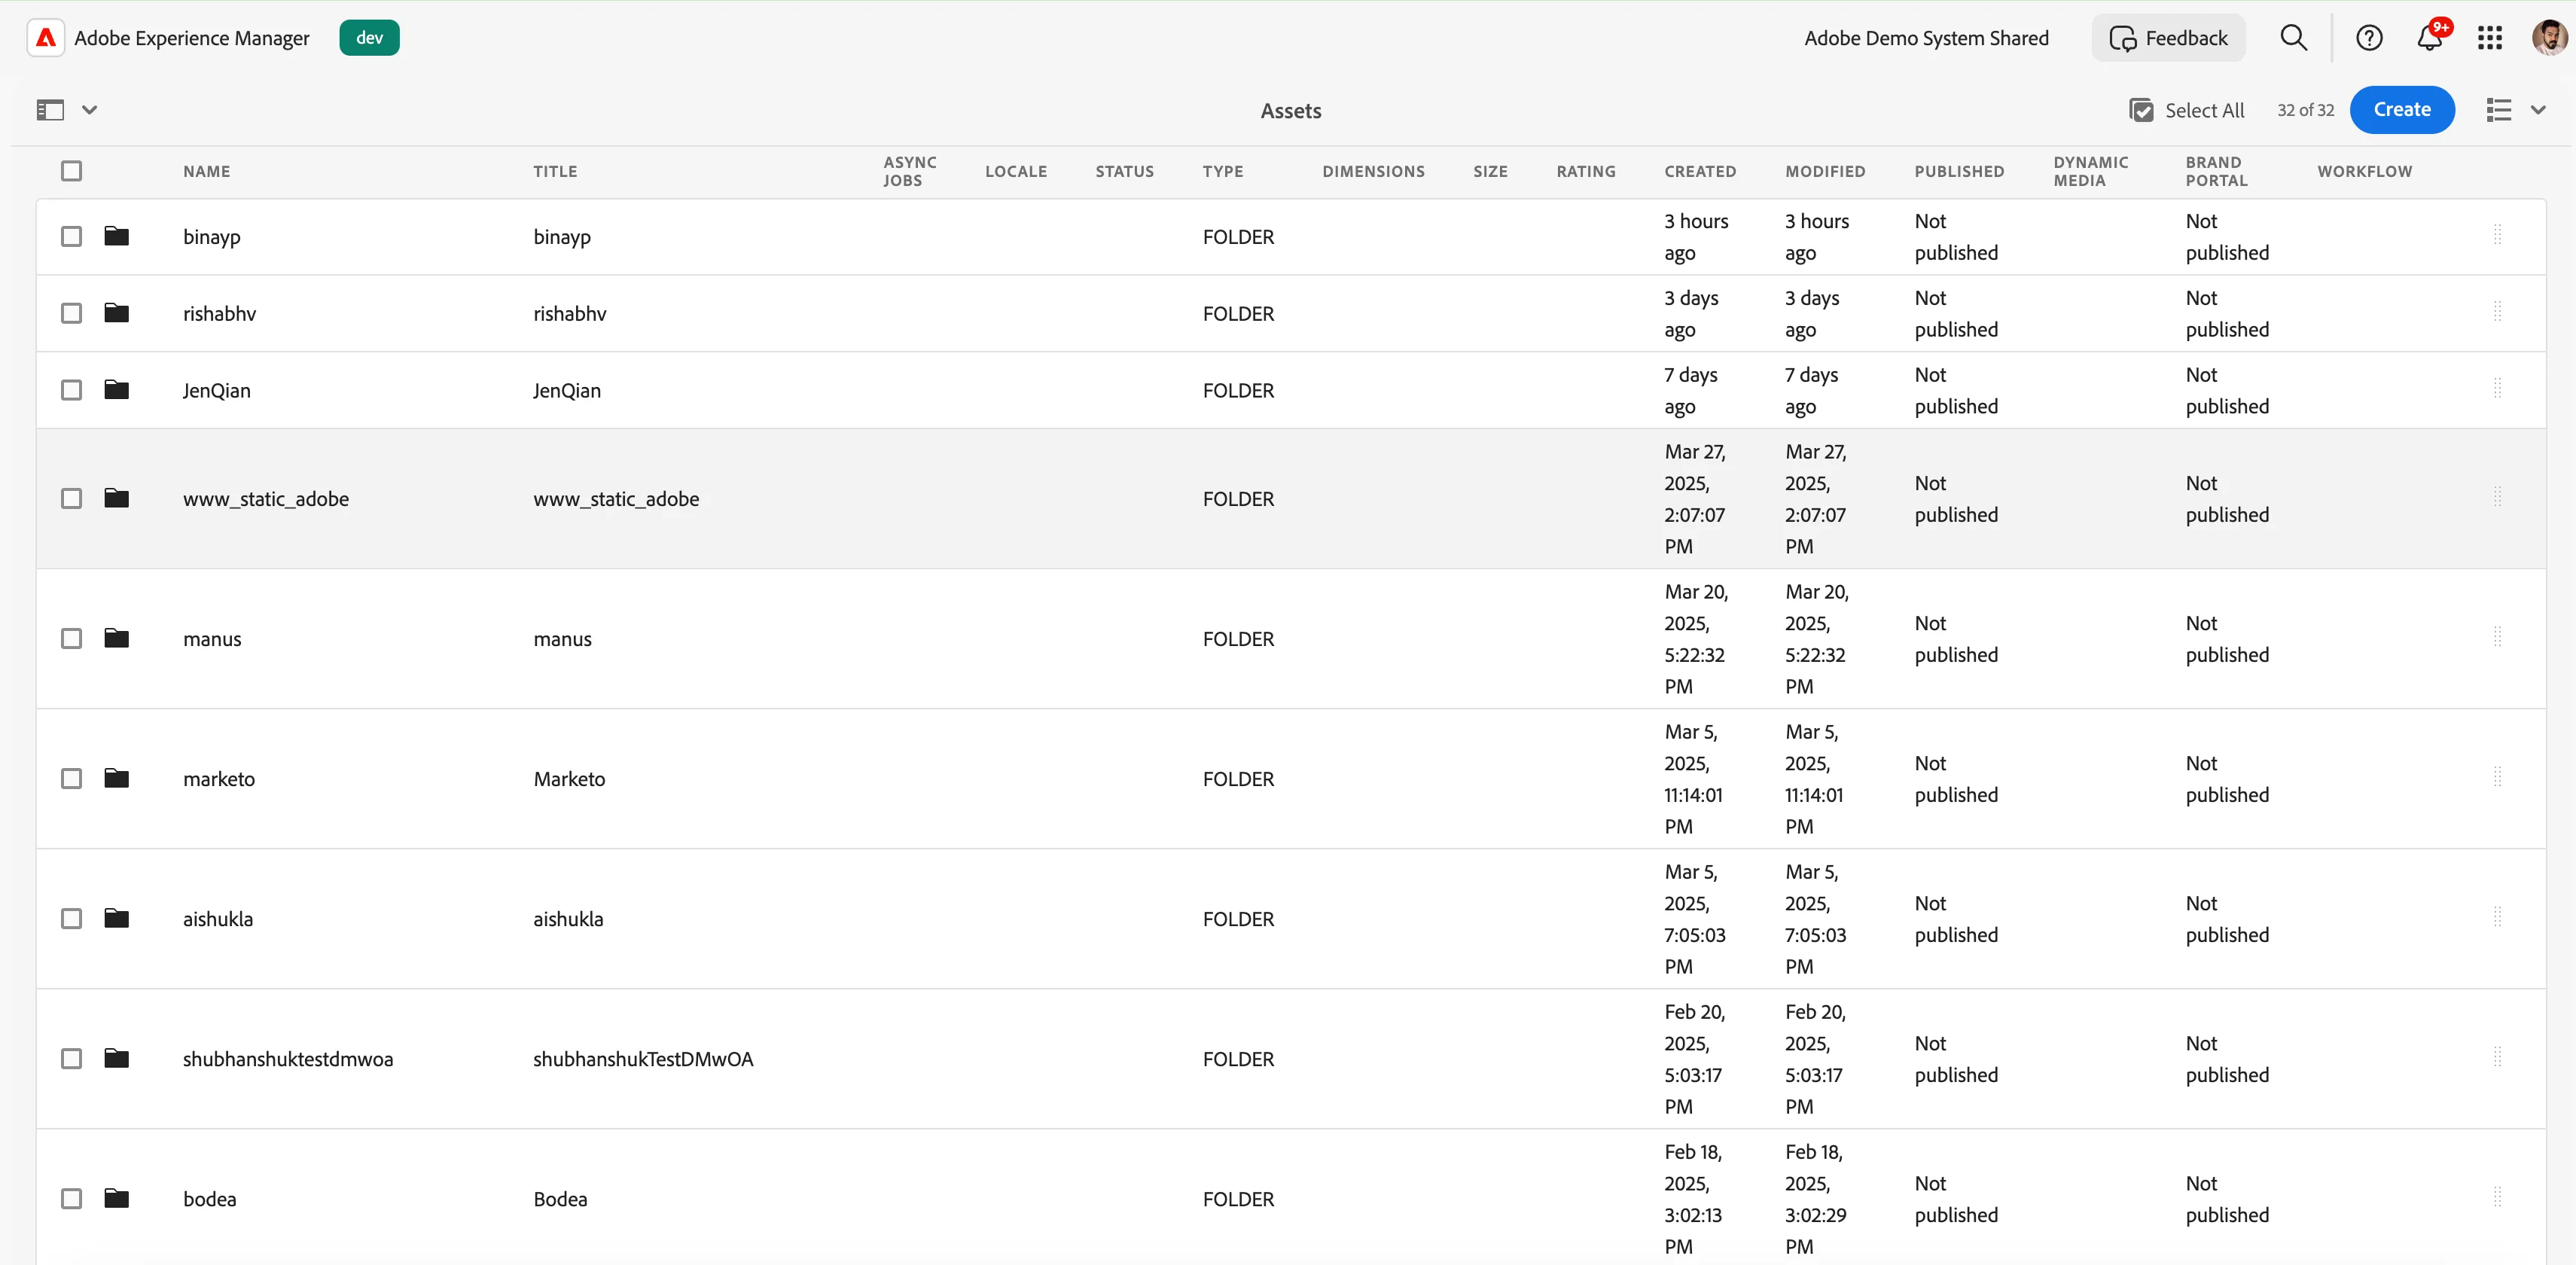Click the Adobe Demo System Shared label
2576x1265 pixels.
coord(1926,38)
